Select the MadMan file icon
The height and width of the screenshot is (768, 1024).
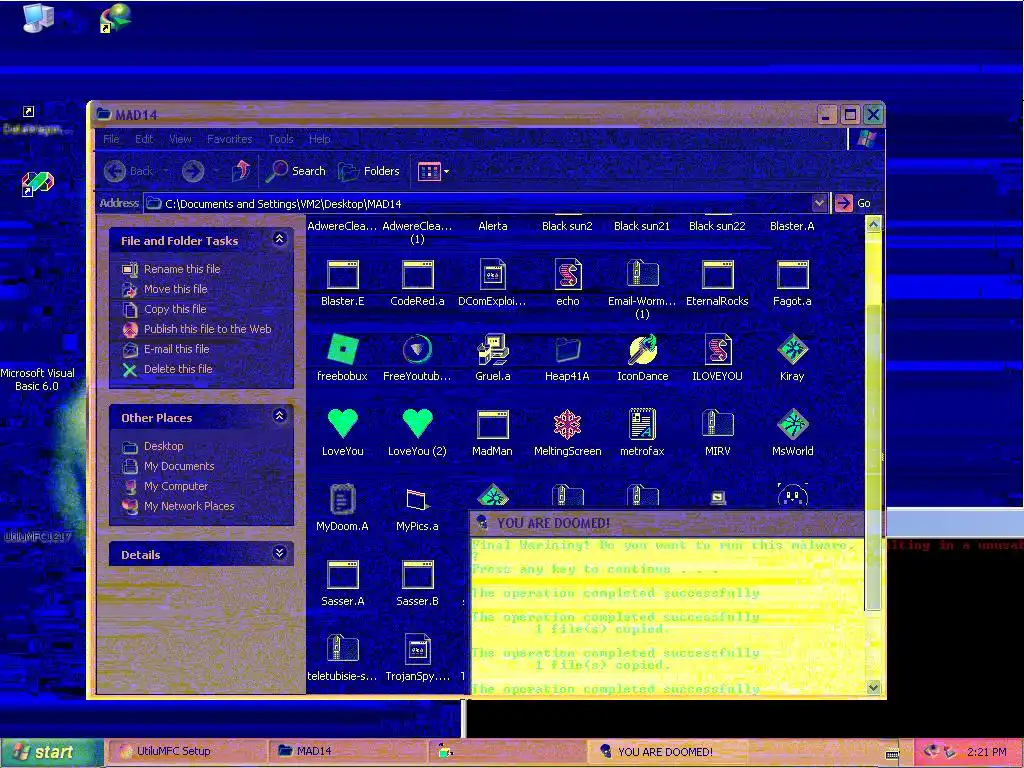click(492, 424)
